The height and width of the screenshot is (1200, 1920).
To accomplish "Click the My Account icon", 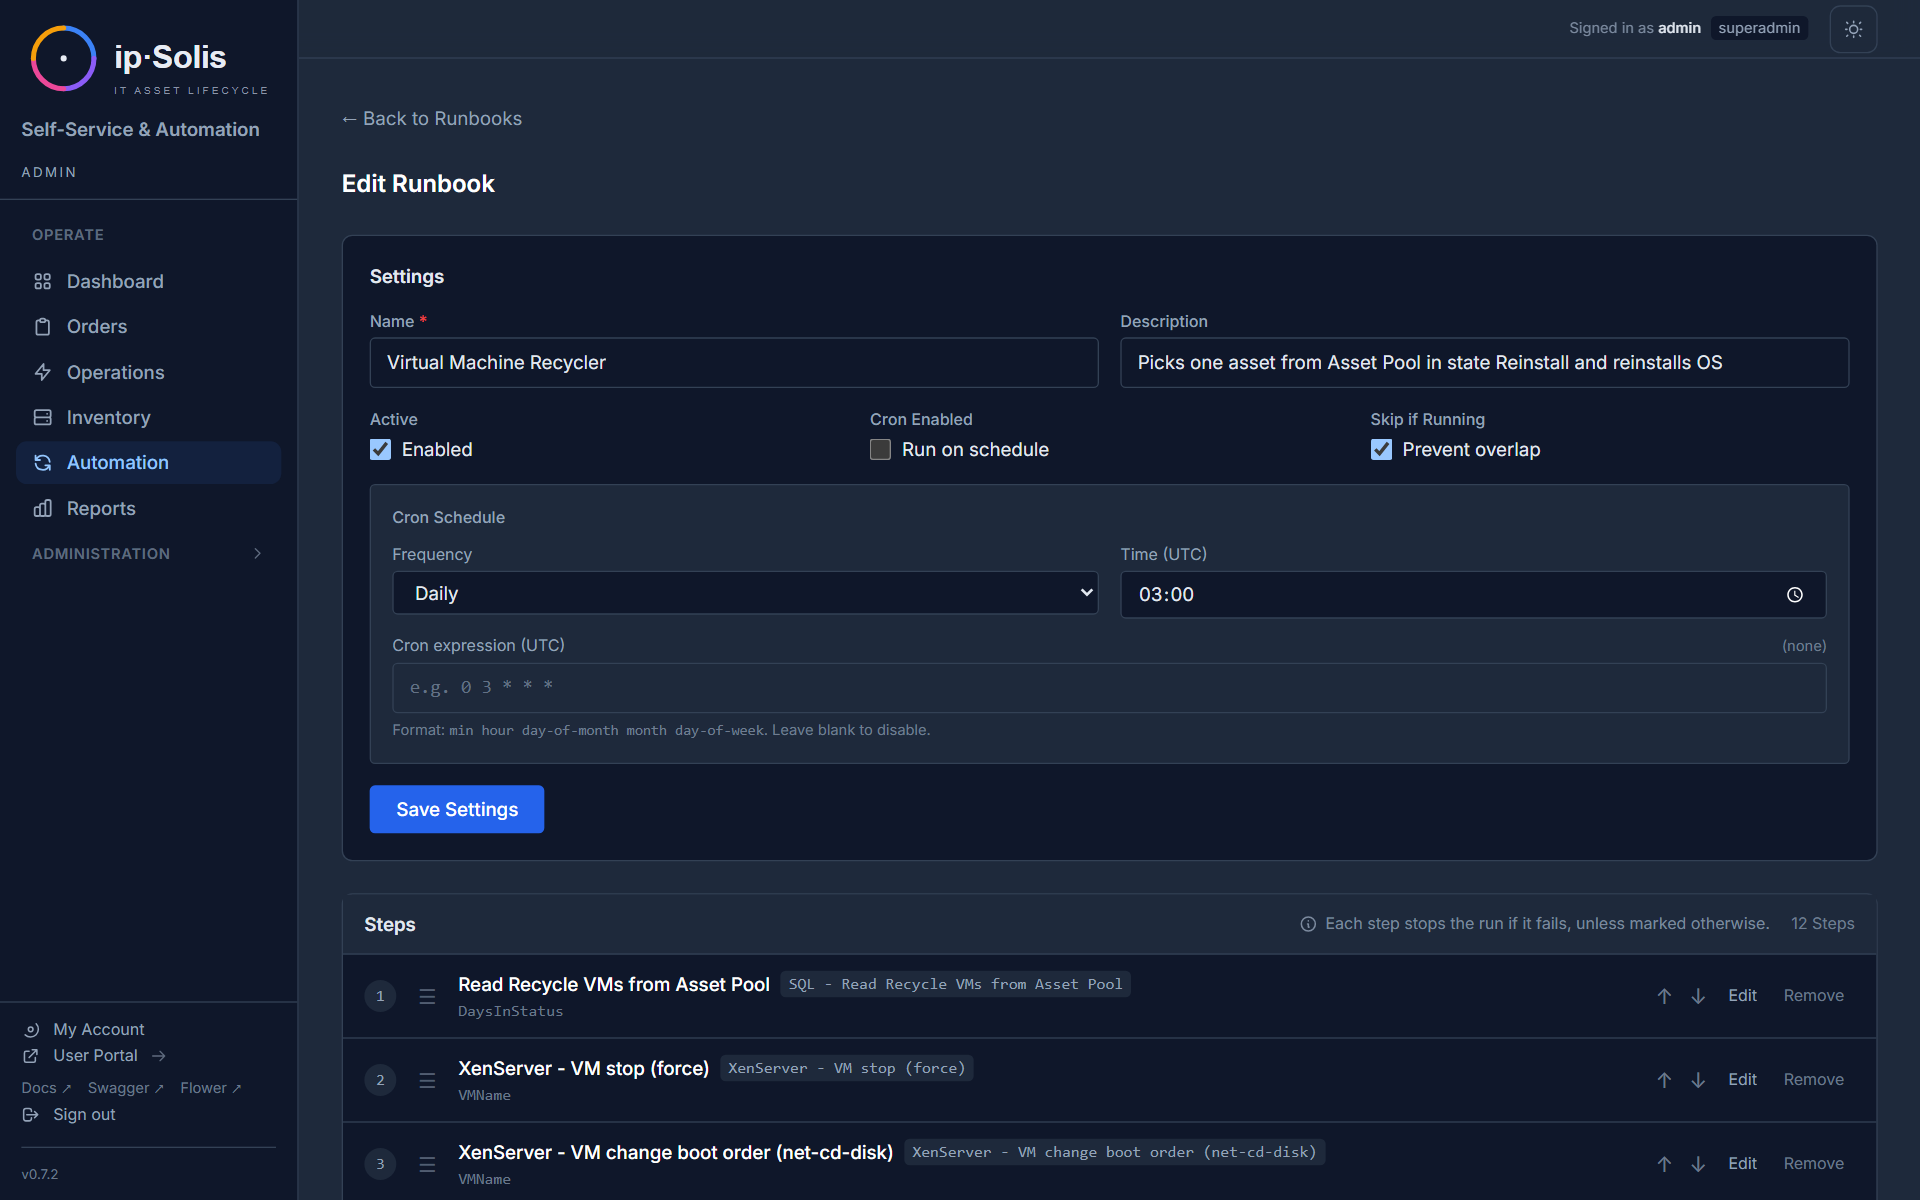I will tap(31, 1030).
